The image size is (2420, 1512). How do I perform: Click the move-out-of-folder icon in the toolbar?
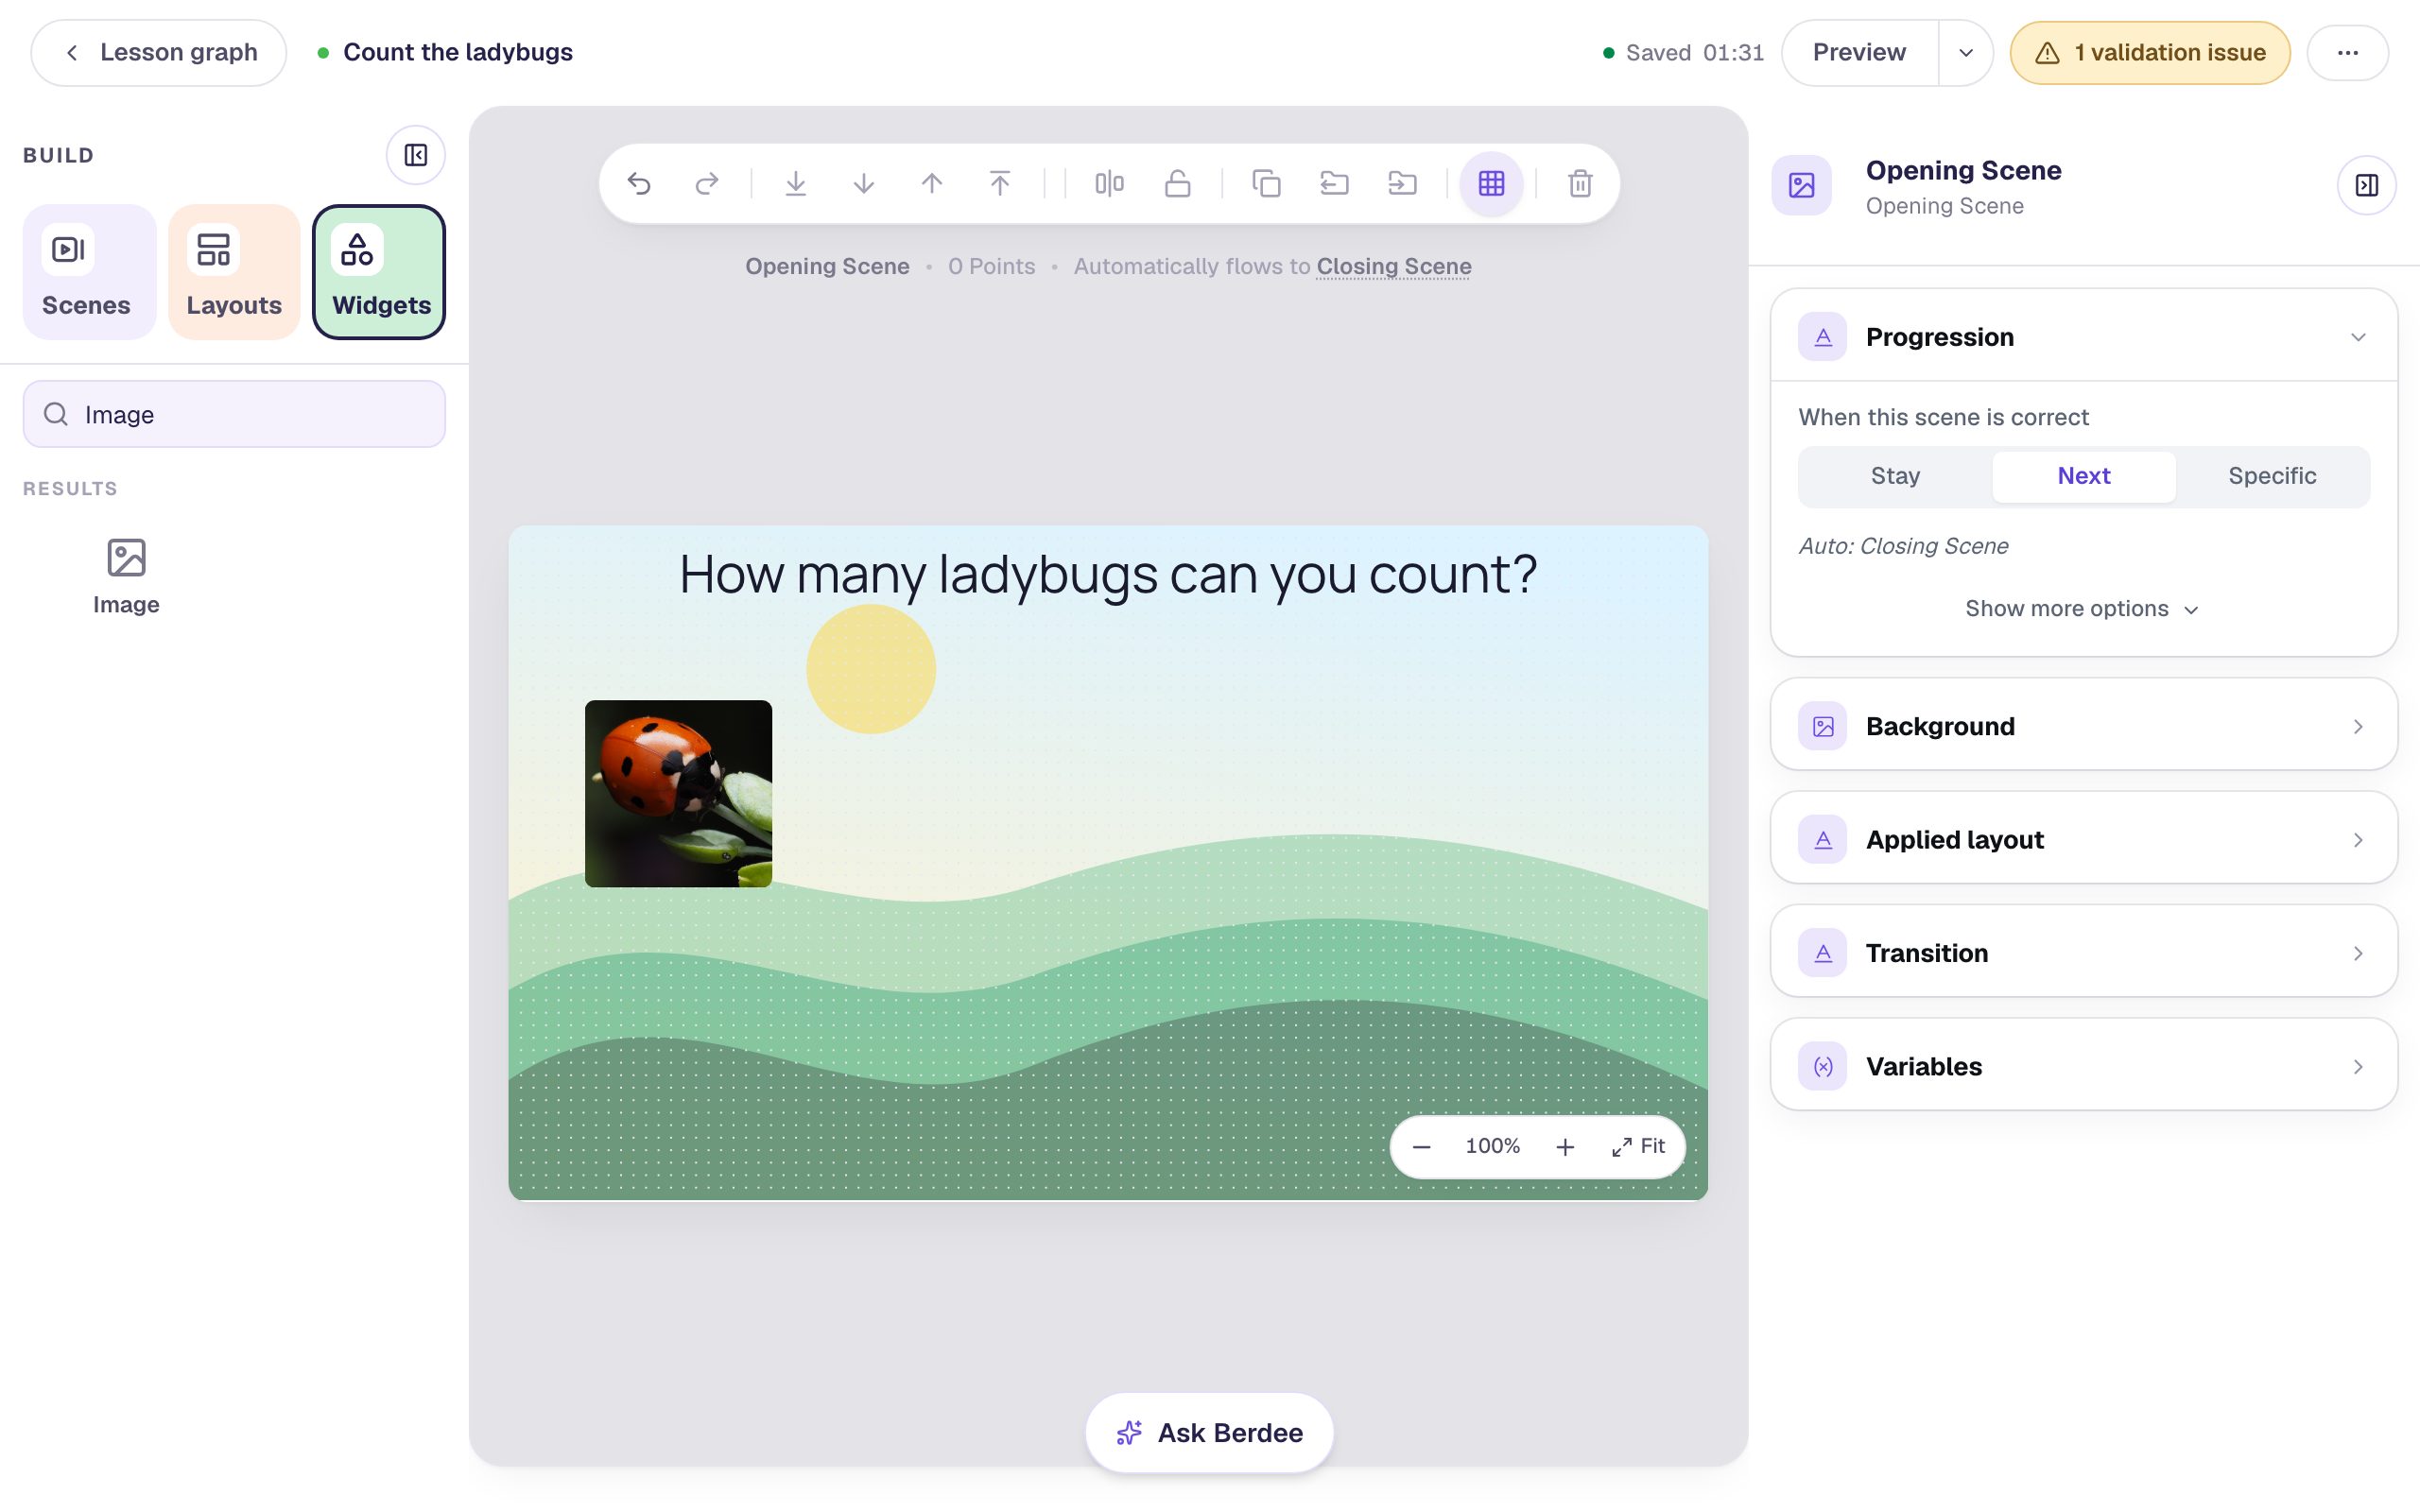click(x=1334, y=183)
